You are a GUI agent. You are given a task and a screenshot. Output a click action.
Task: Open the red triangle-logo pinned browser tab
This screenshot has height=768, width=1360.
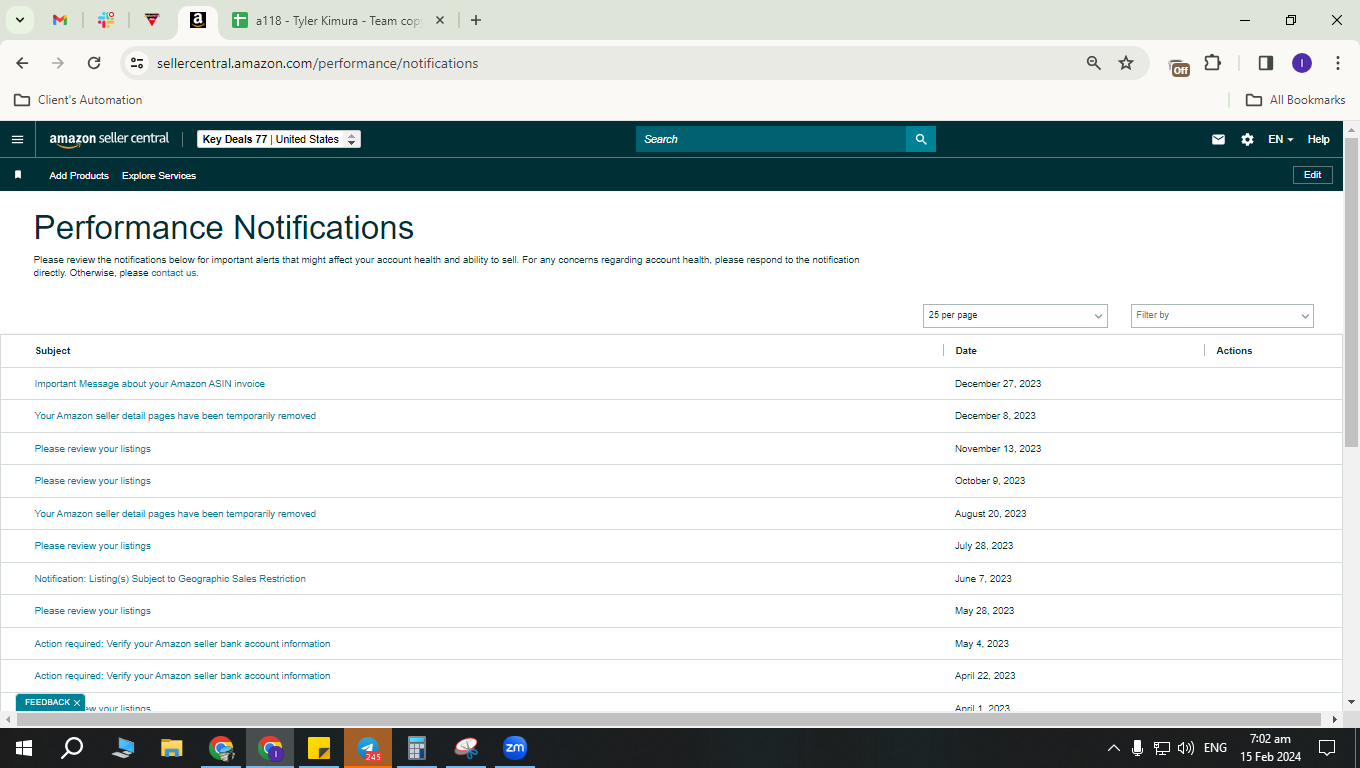[x=151, y=20]
